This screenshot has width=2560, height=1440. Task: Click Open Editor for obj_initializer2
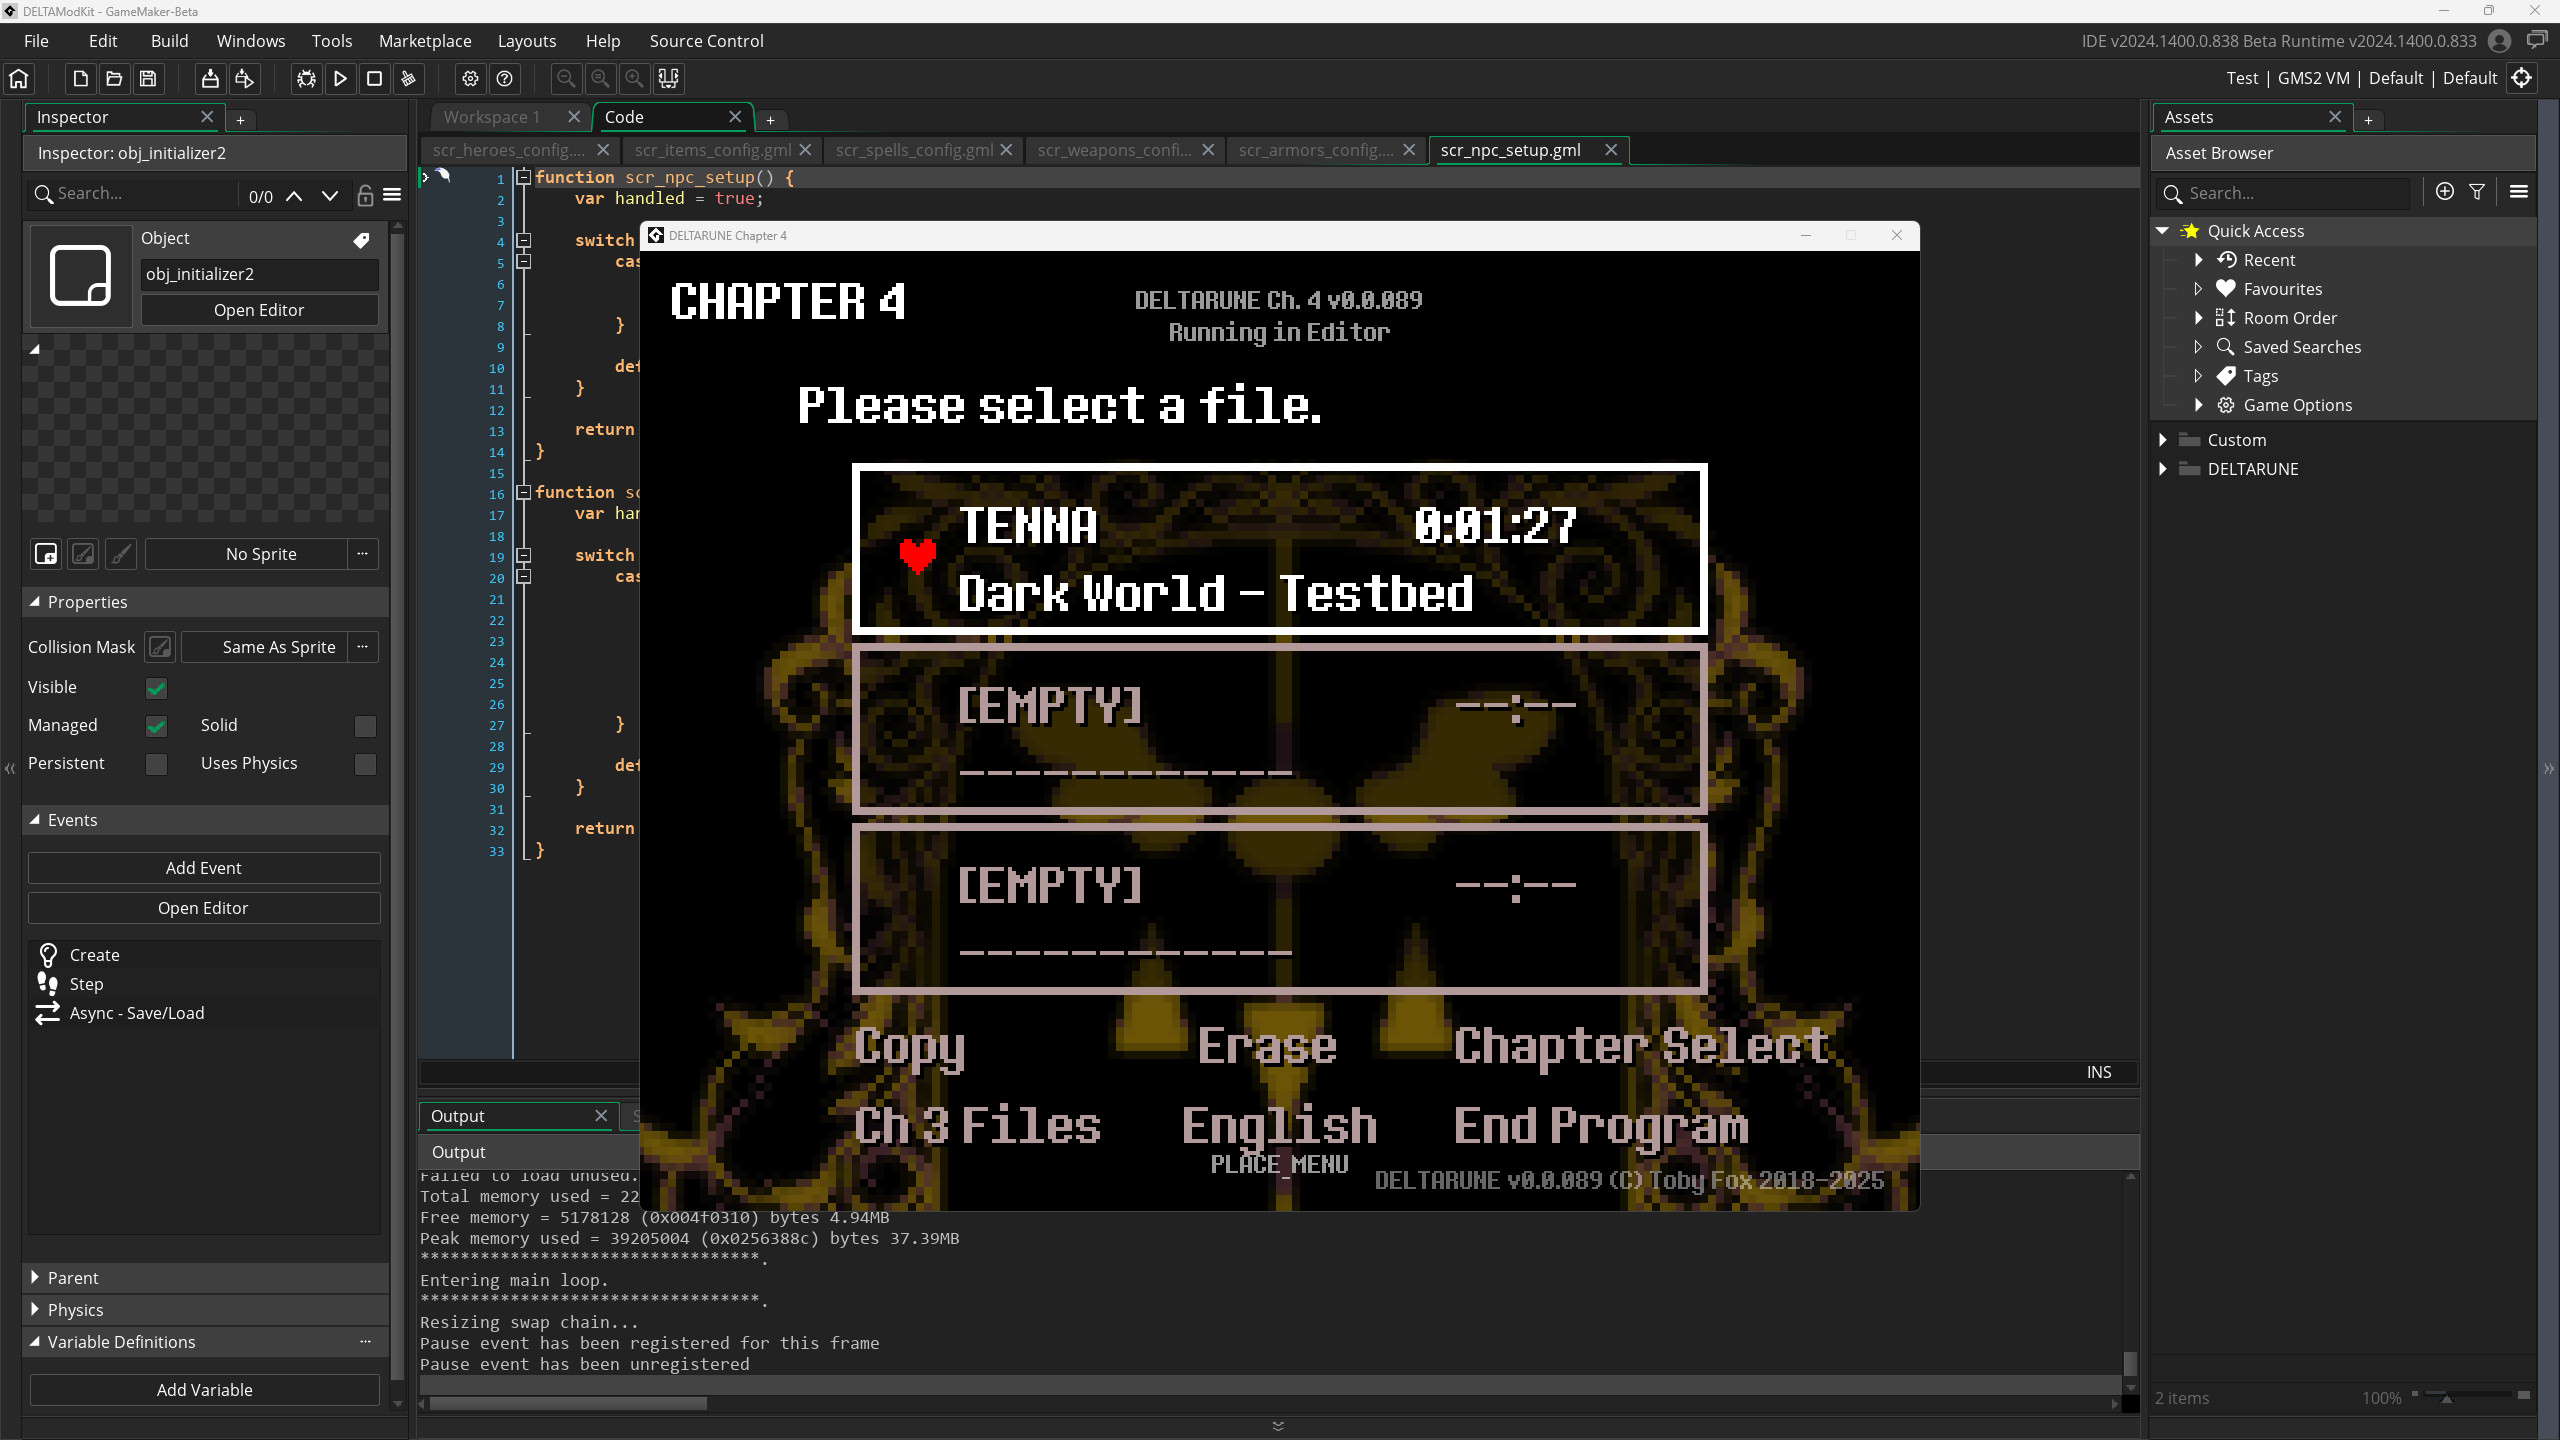[x=259, y=309]
